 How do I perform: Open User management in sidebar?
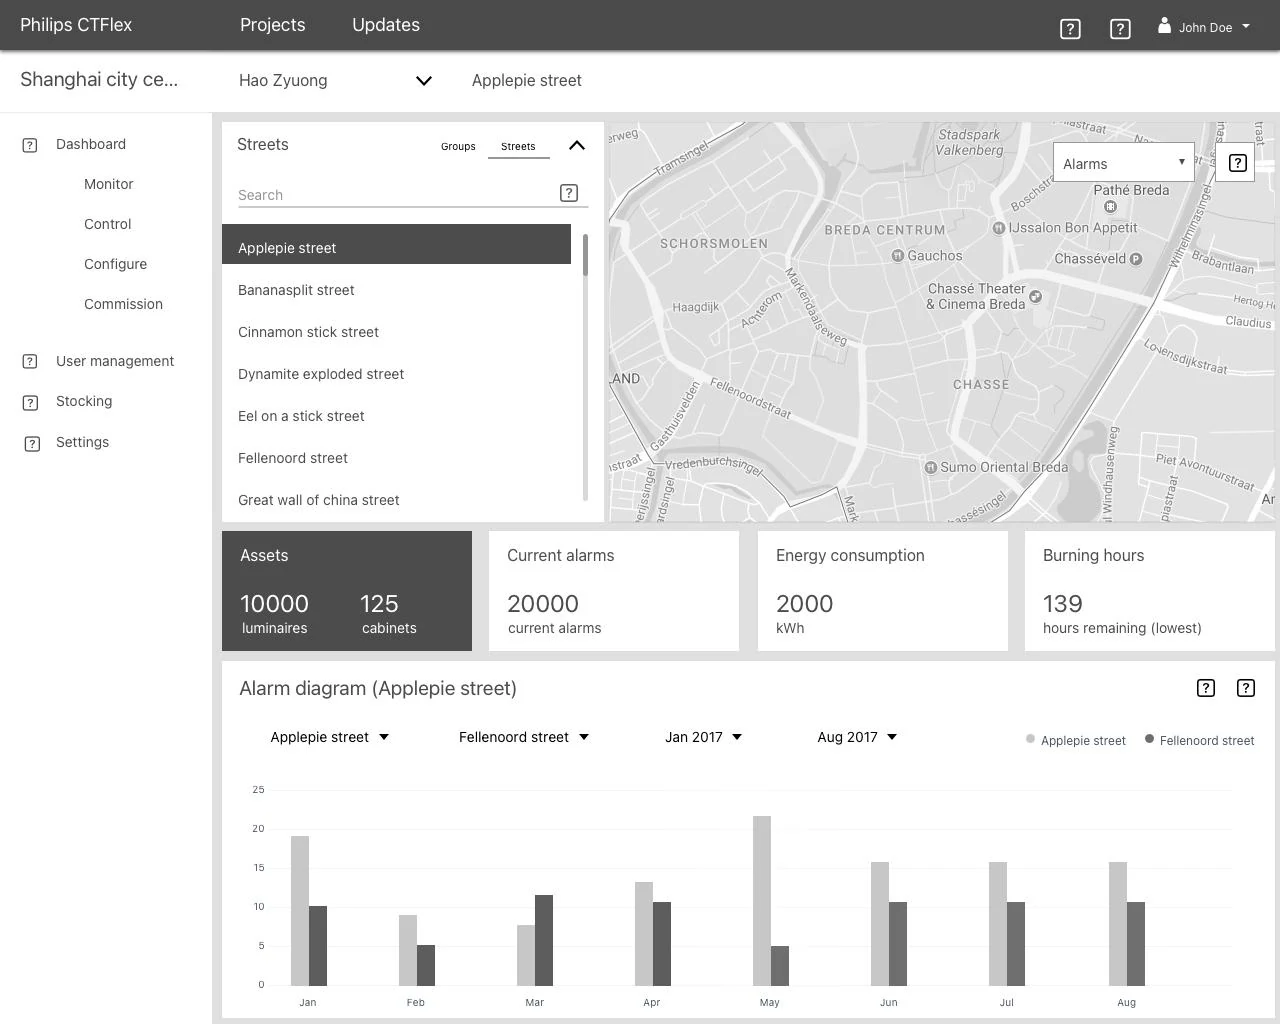pyautogui.click(x=115, y=361)
